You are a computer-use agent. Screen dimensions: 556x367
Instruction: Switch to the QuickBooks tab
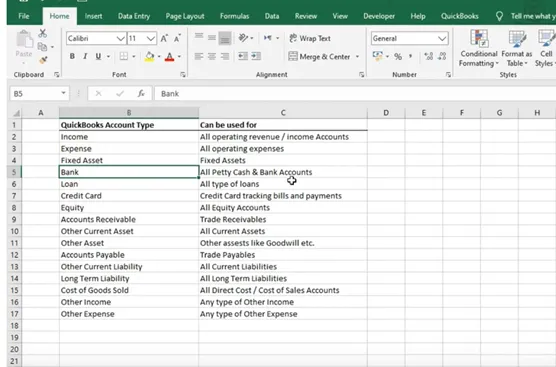coord(460,16)
